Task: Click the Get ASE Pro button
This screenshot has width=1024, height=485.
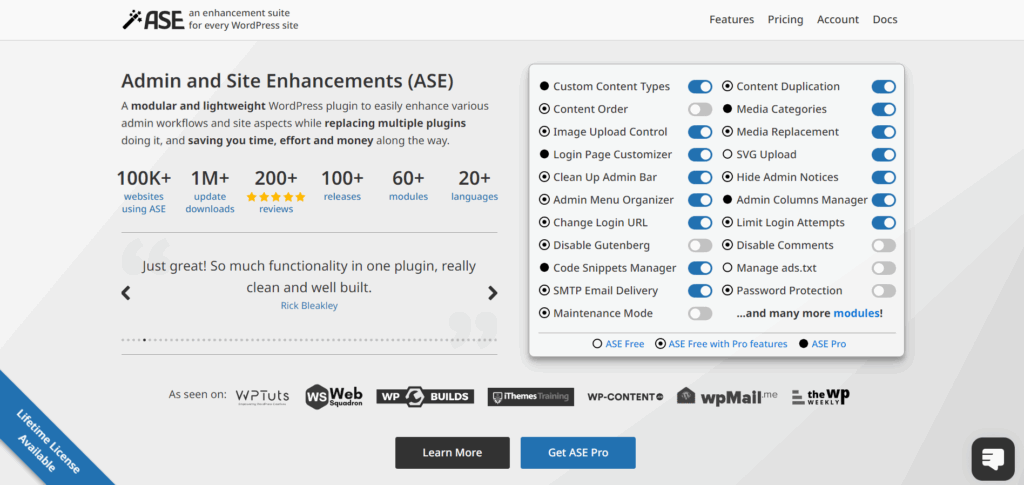Action: pos(578,452)
